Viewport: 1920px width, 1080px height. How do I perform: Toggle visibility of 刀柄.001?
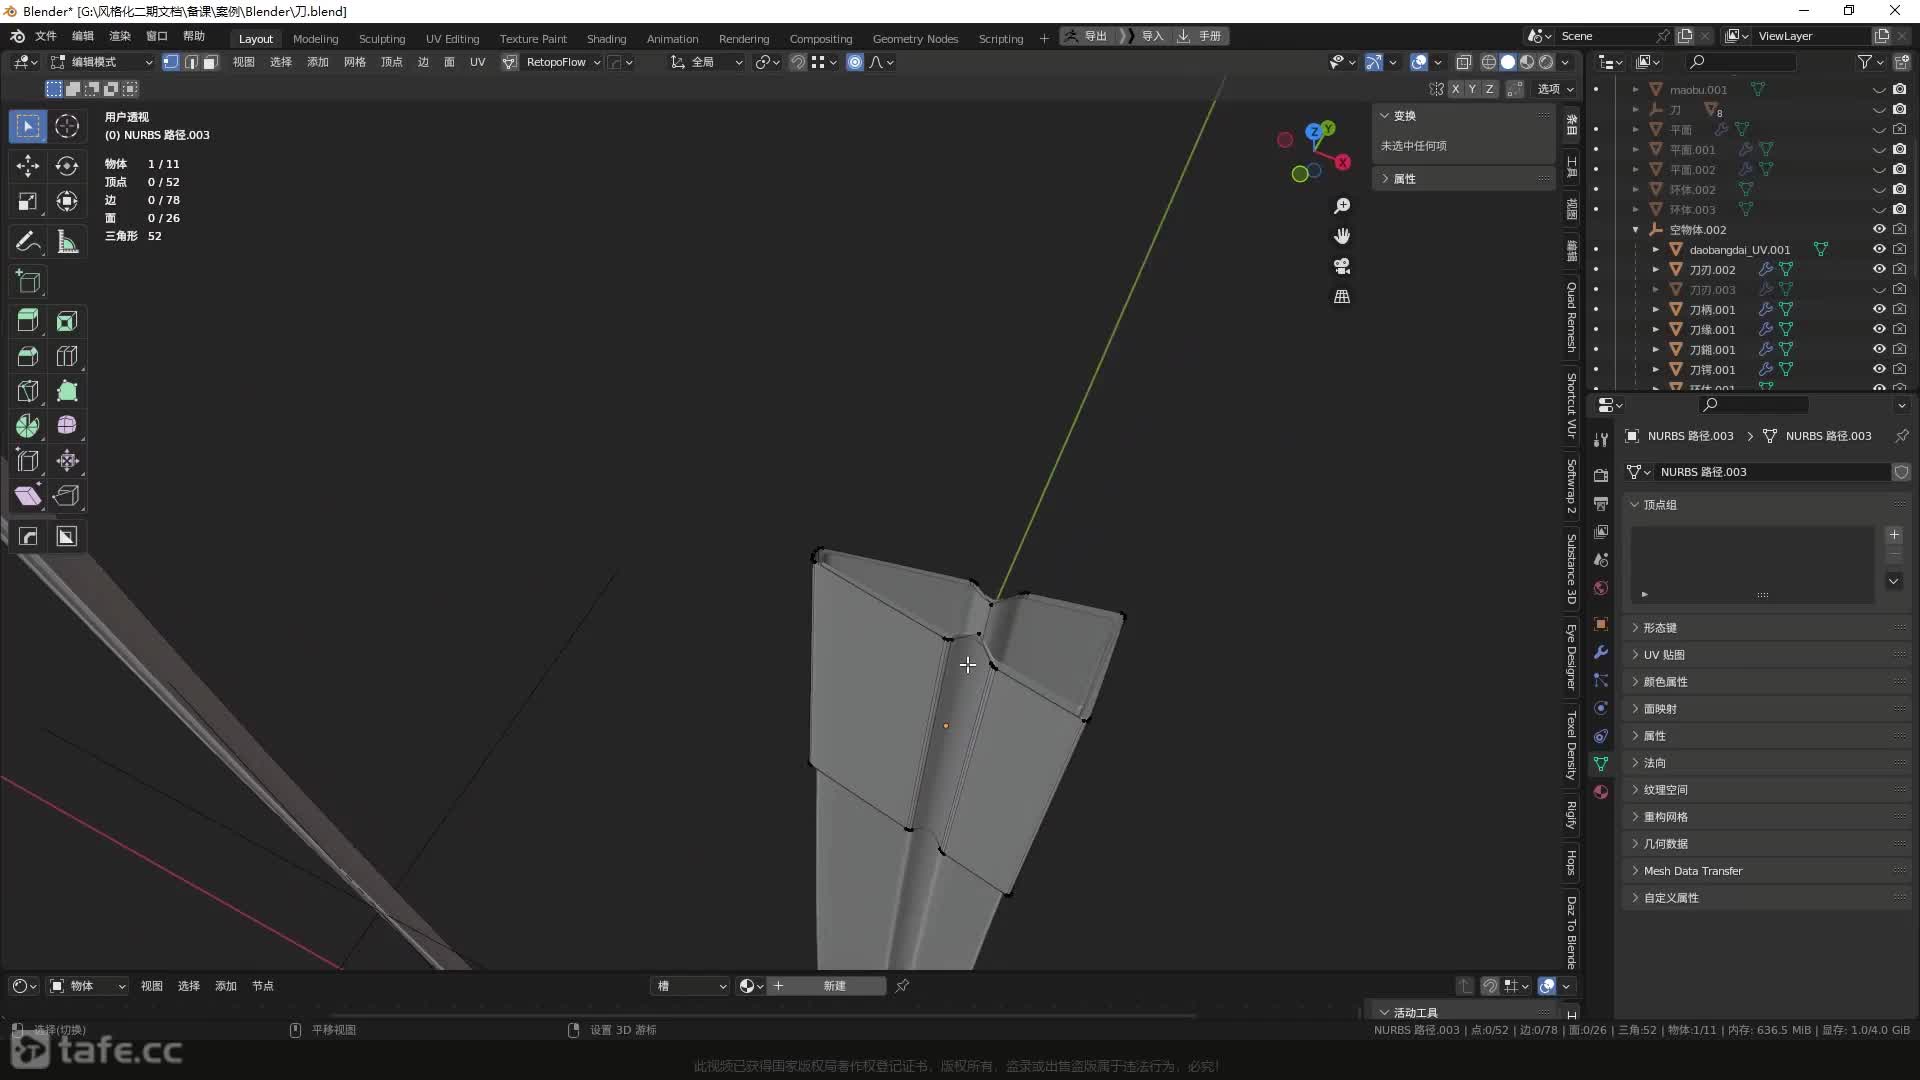tap(1879, 310)
